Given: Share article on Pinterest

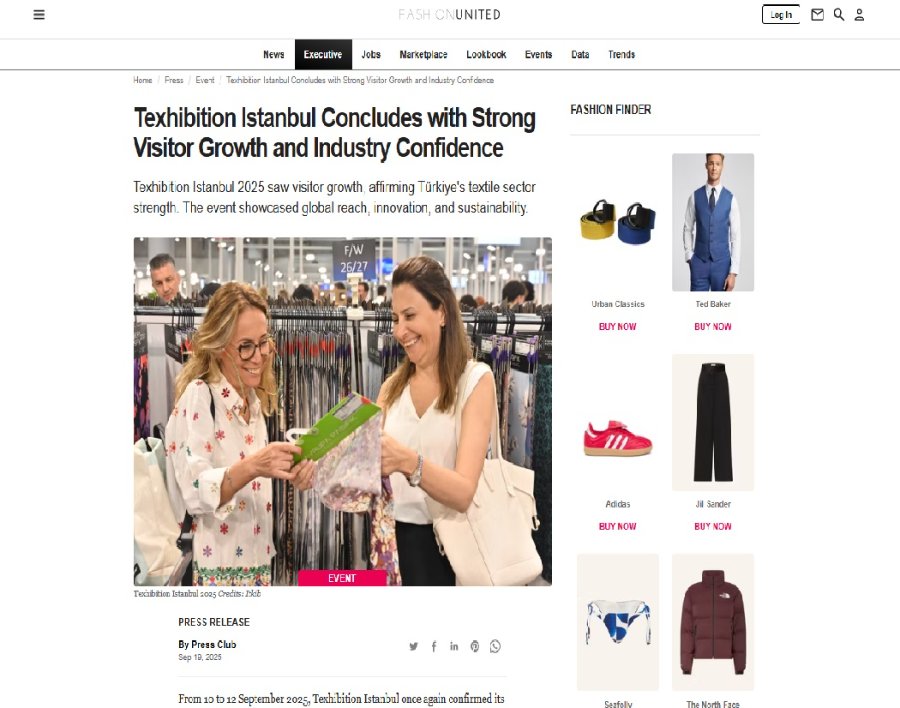Looking at the screenshot, I should (475, 647).
